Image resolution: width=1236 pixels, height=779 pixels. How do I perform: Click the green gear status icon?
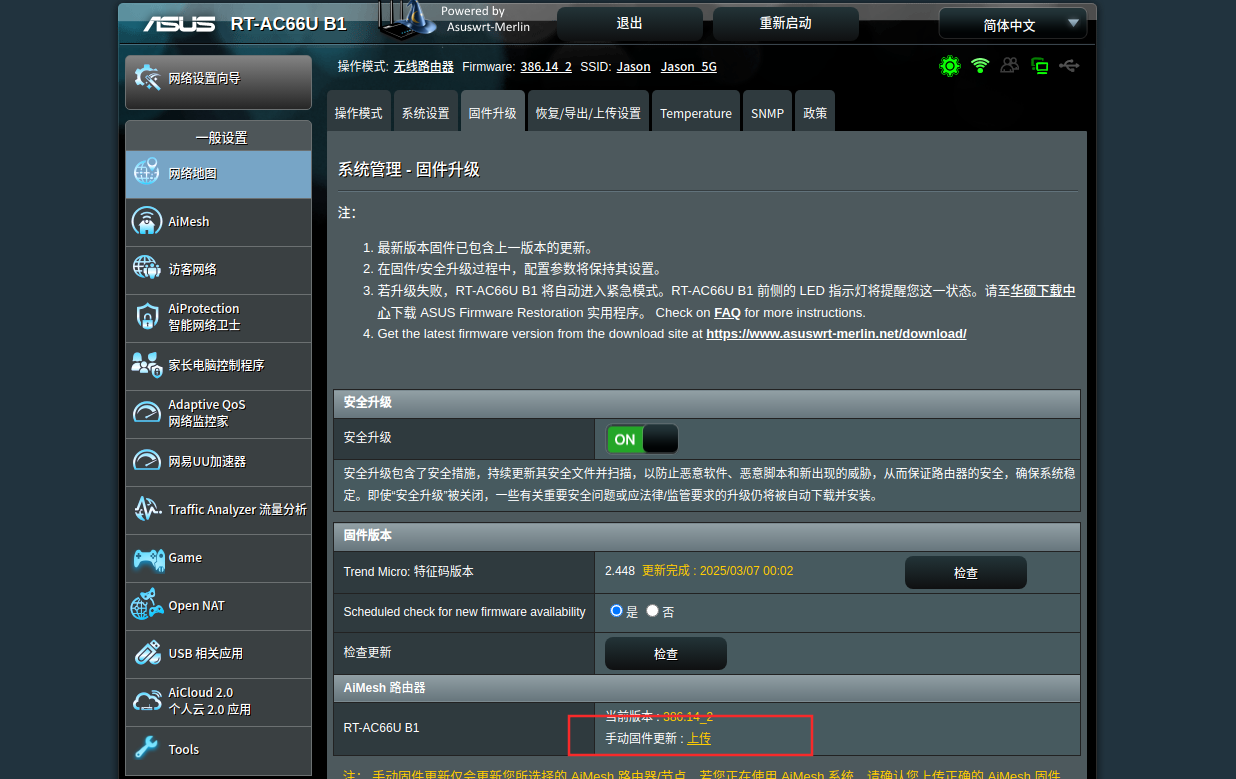(949, 66)
